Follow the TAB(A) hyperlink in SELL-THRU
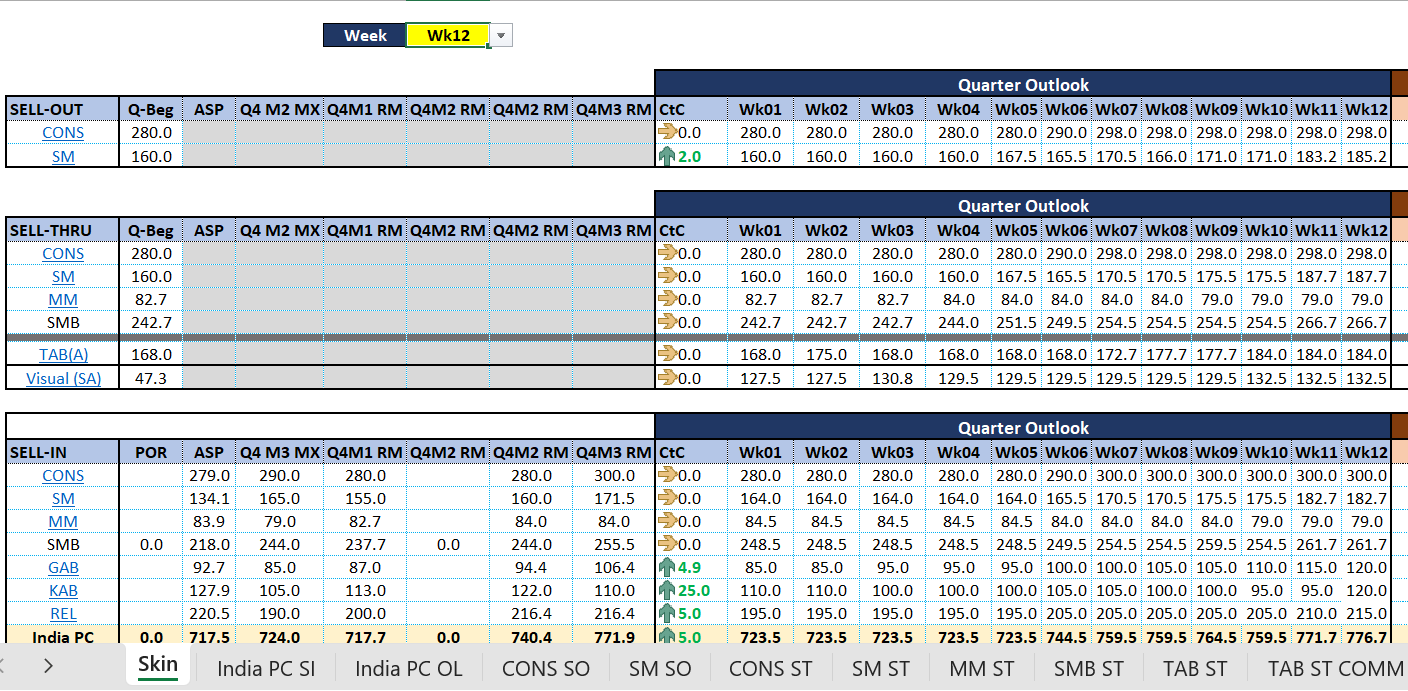Image resolution: width=1408 pixels, height=691 pixels. pyautogui.click(x=63, y=355)
